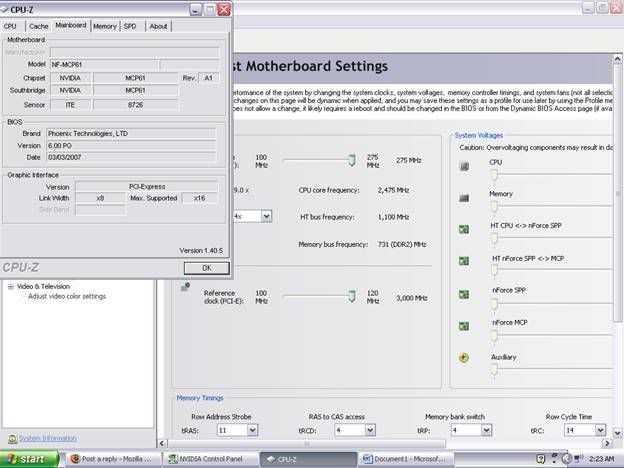
Task: Click the nForce MCP voltage slider handle
Action: pyautogui.click(x=494, y=336)
